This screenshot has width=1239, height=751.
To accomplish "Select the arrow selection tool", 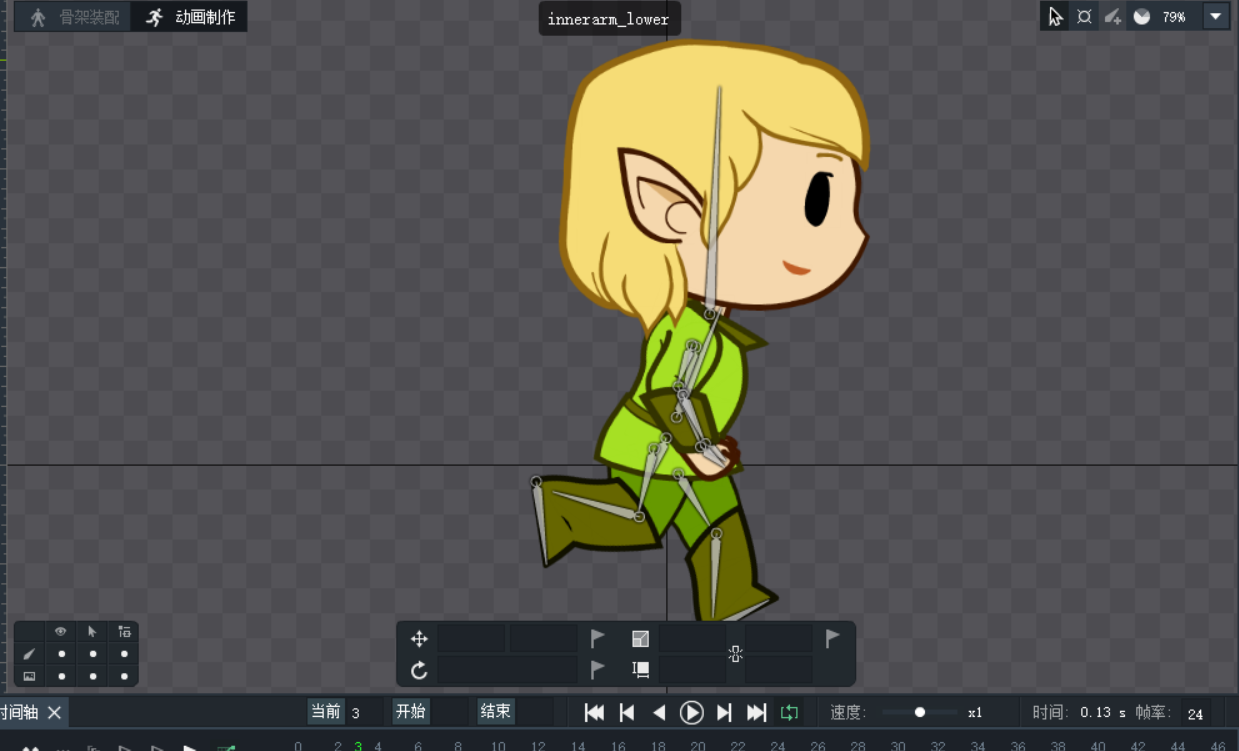I will pos(1055,17).
